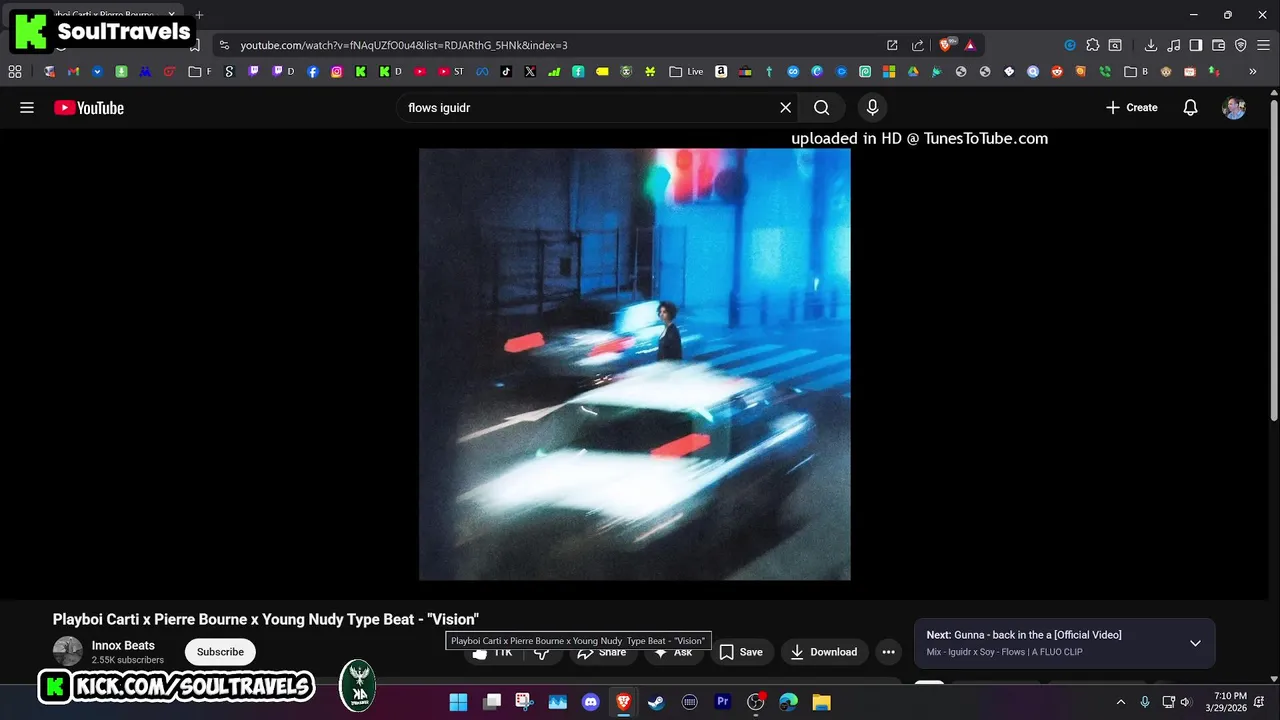Toggle the browser sidebar panel
Screen dimensions: 1280x720
[1196, 45]
